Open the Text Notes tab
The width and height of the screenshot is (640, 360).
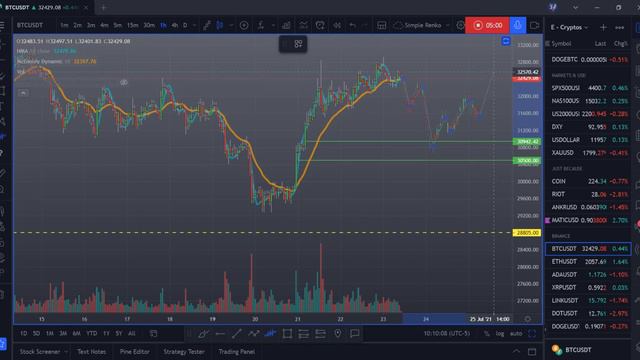point(91,351)
